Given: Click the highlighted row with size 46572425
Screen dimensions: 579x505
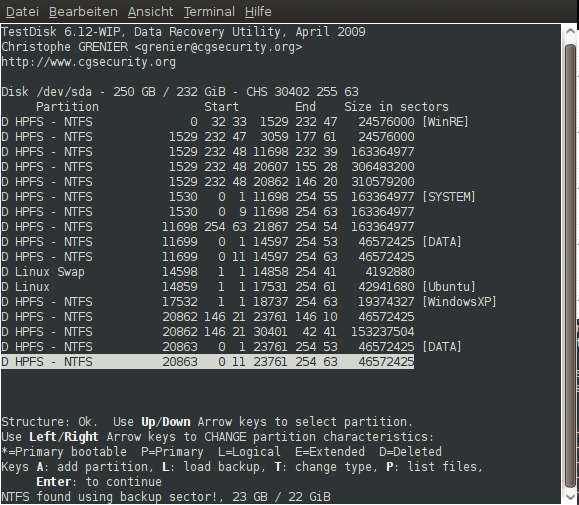Looking at the screenshot, I should point(208,362).
